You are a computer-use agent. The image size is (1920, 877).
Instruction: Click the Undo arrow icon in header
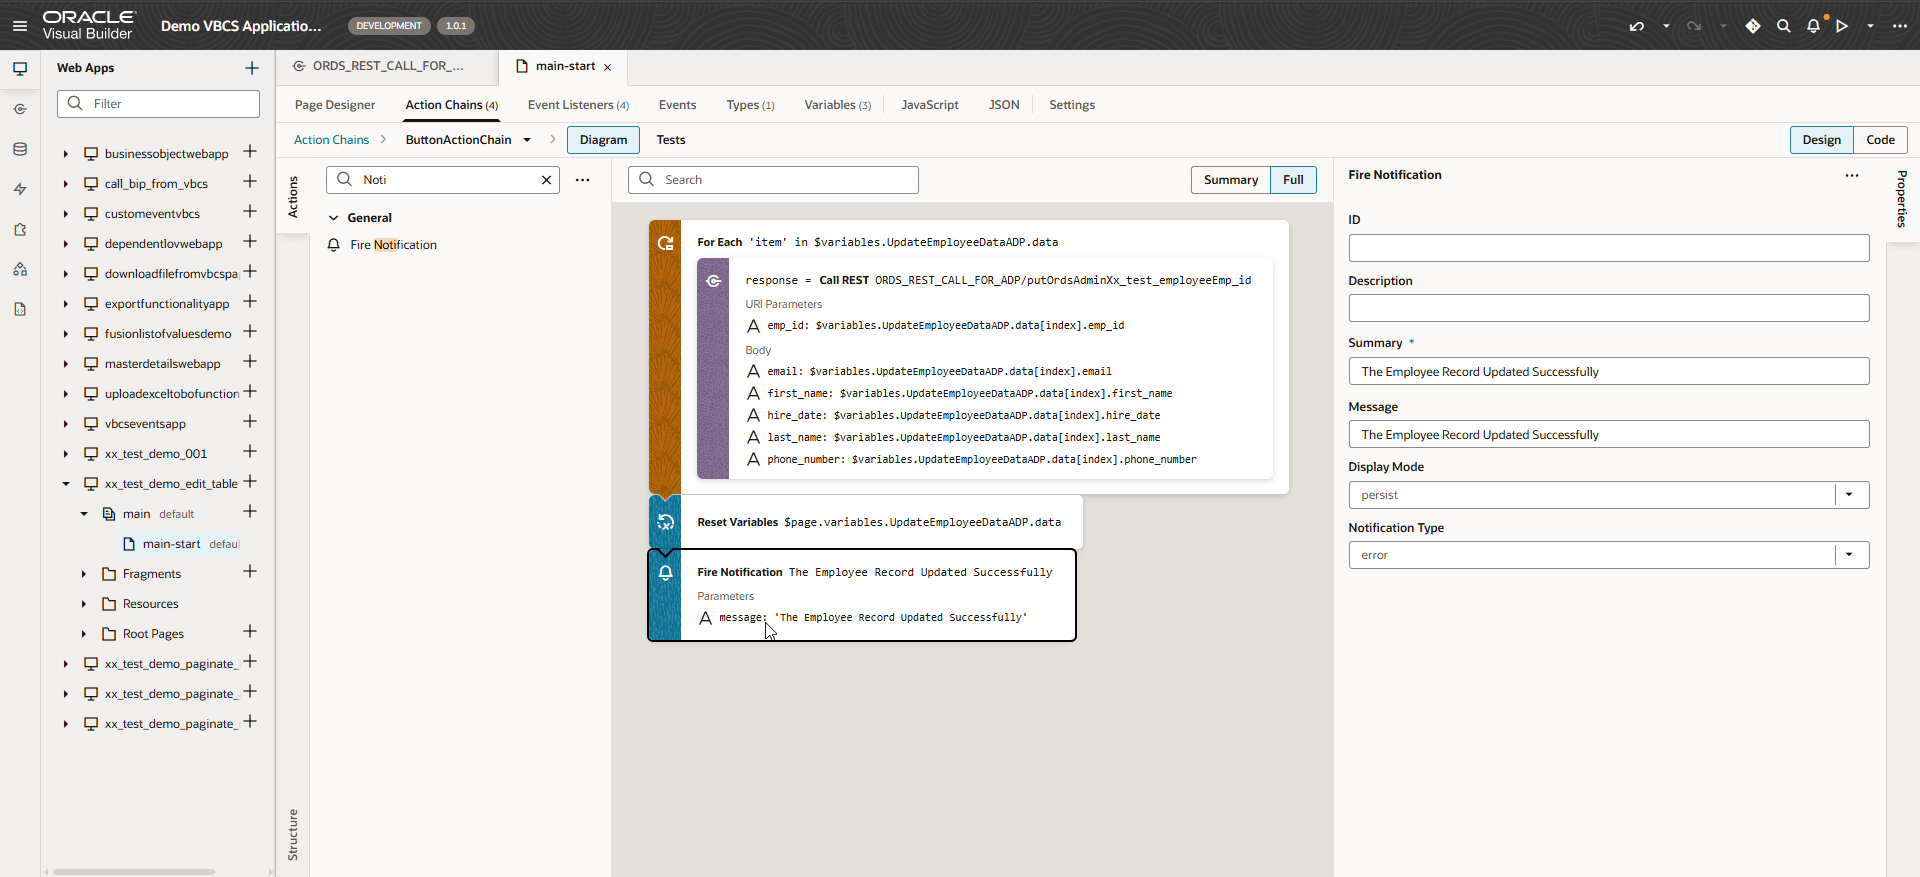[1636, 26]
